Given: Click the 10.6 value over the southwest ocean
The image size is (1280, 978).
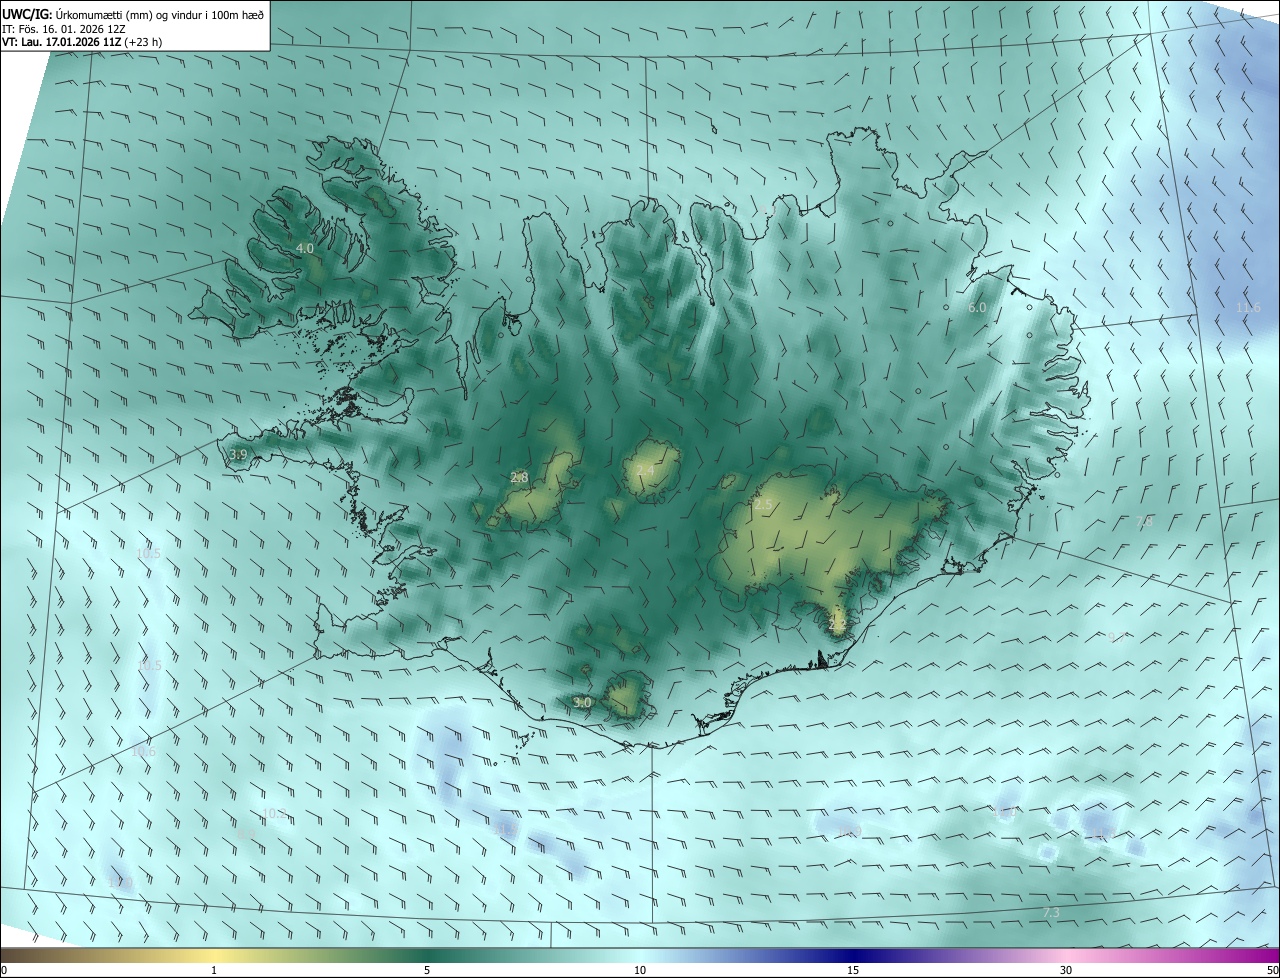Looking at the screenshot, I should click(x=144, y=751).
